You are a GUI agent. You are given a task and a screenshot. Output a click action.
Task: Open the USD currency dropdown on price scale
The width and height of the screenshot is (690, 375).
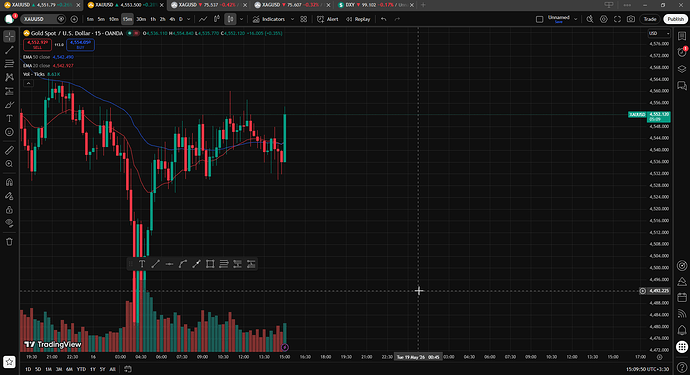tap(658, 33)
